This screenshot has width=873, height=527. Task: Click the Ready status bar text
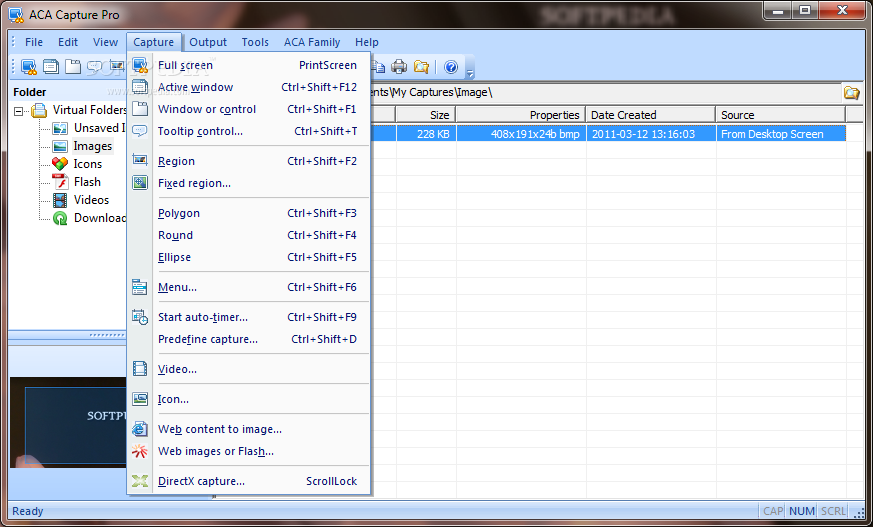(28, 511)
